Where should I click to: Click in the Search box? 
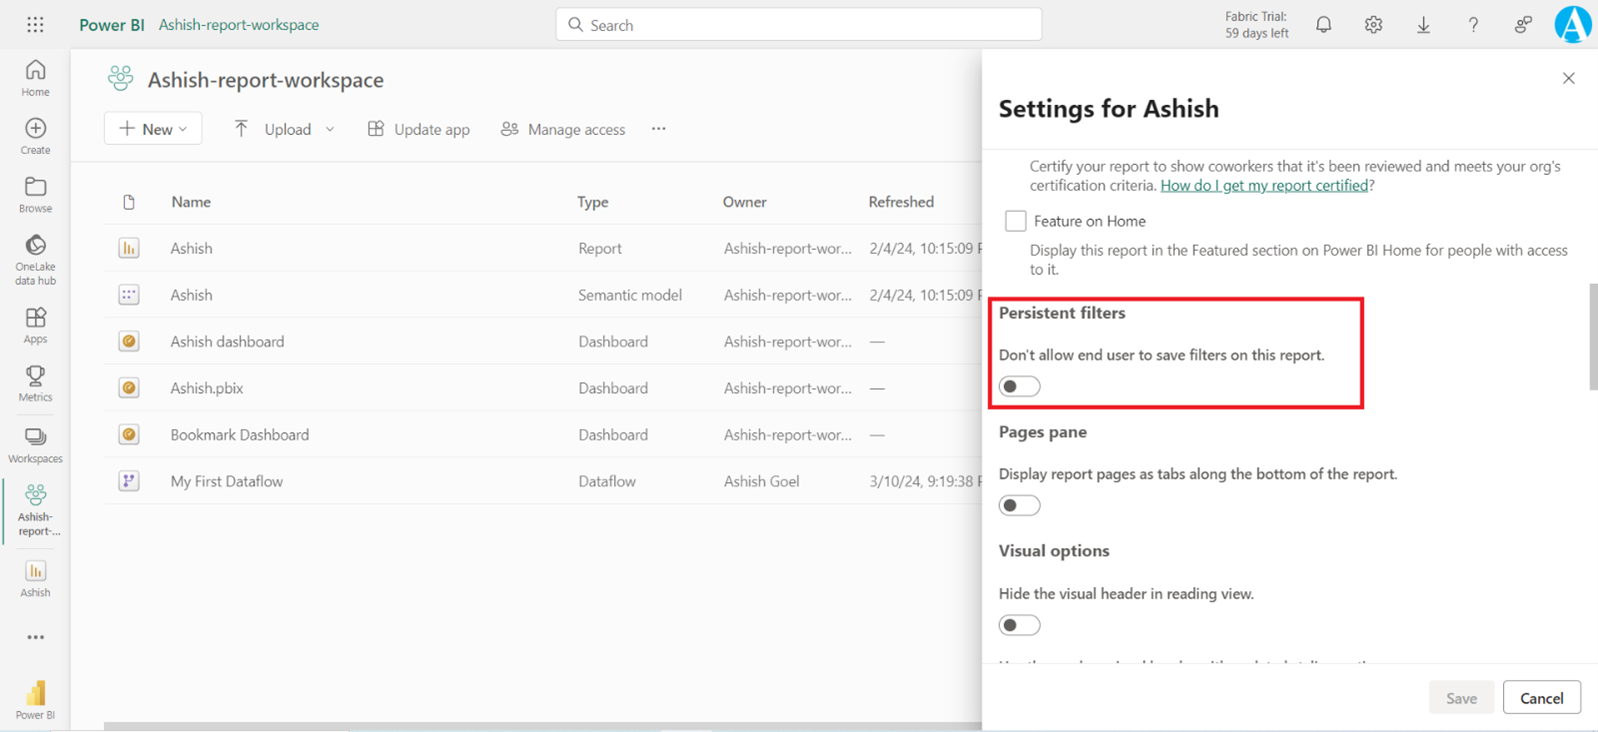pyautogui.click(x=798, y=25)
